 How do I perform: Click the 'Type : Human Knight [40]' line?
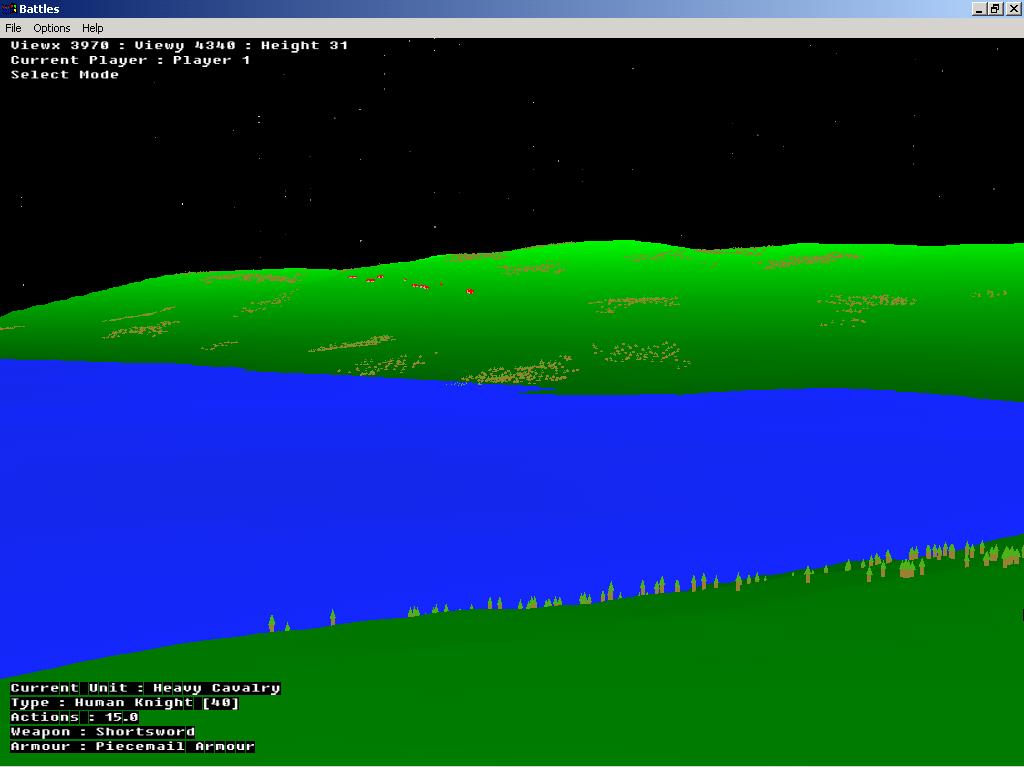pyautogui.click(x=125, y=703)
